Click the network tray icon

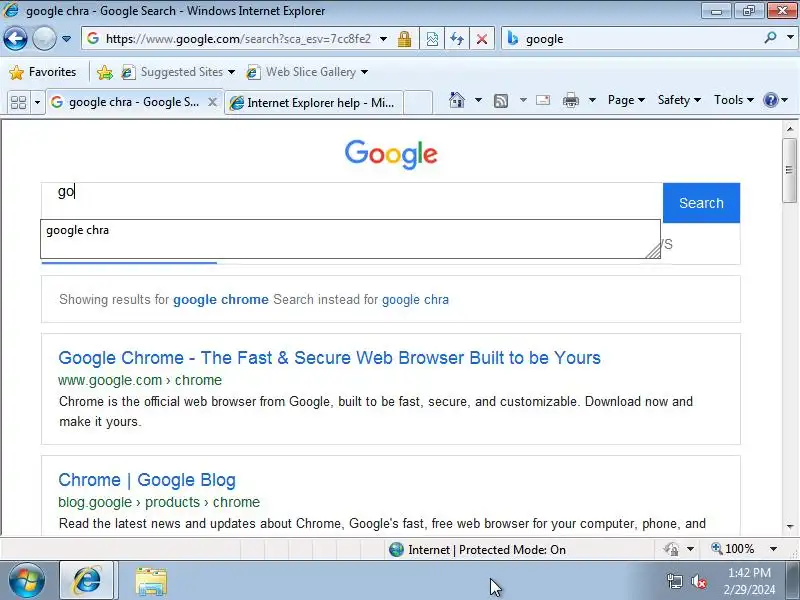coord(674,581)
